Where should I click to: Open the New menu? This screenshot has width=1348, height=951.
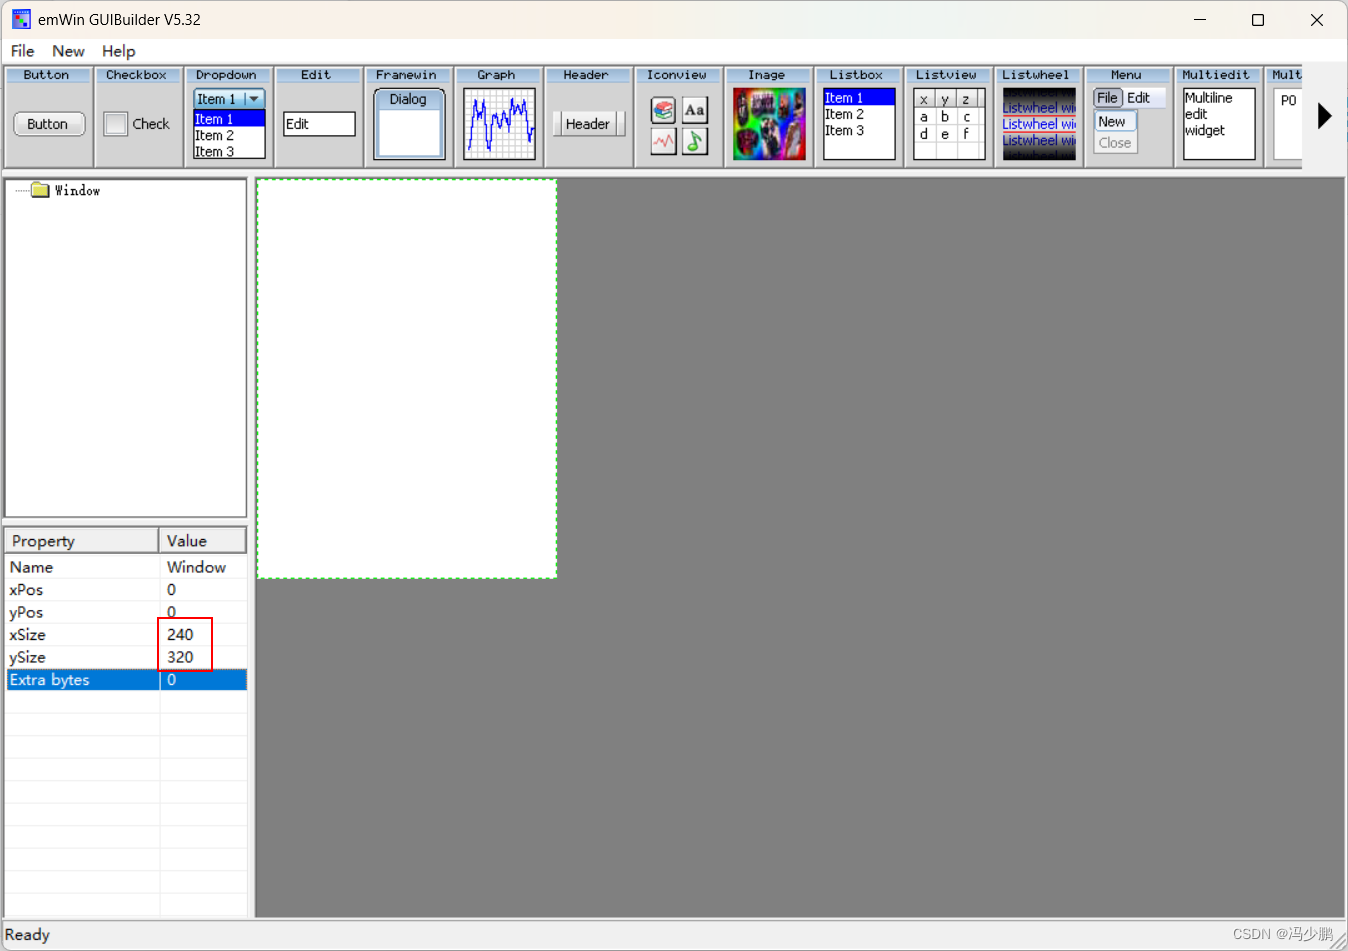click(x=68, y=51)
